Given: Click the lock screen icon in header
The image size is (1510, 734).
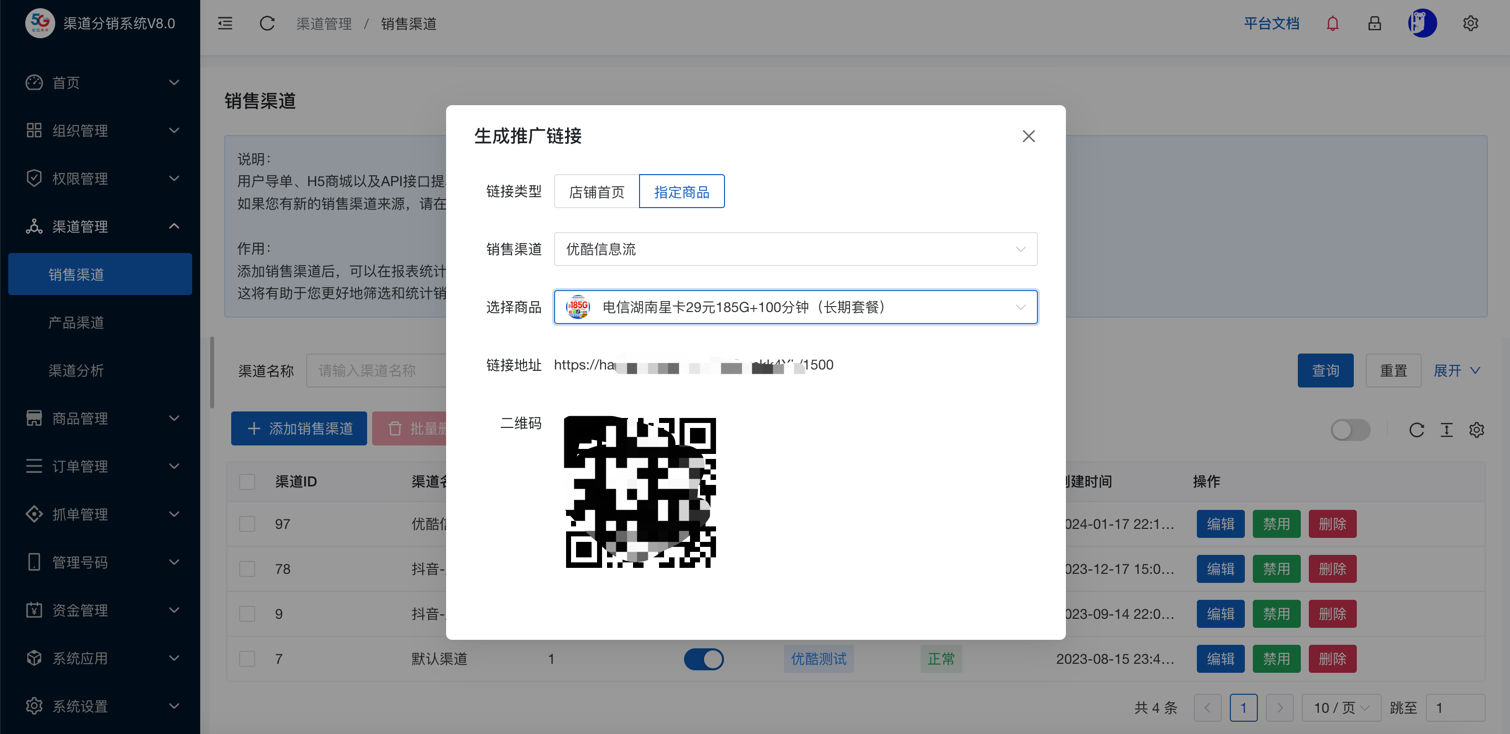Looking at the screenshot, I should [1374, 22].
